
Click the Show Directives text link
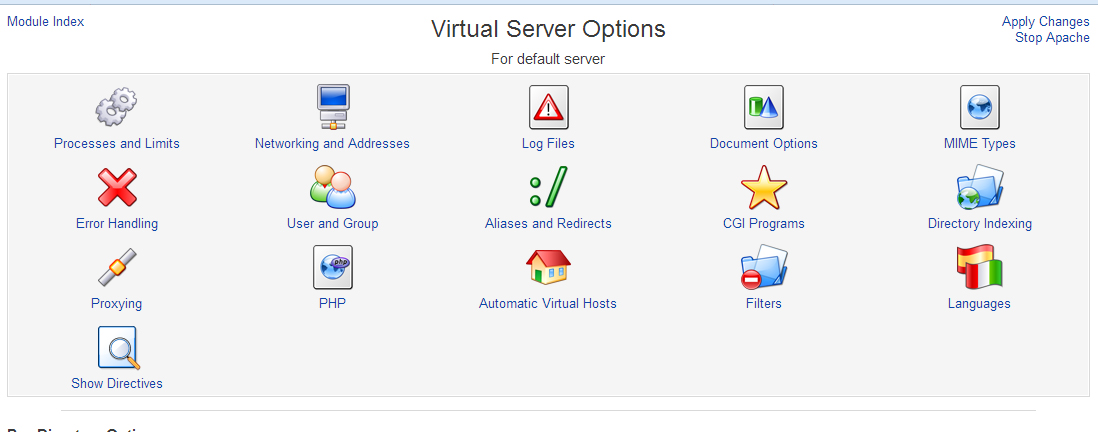tap(117, 384)
